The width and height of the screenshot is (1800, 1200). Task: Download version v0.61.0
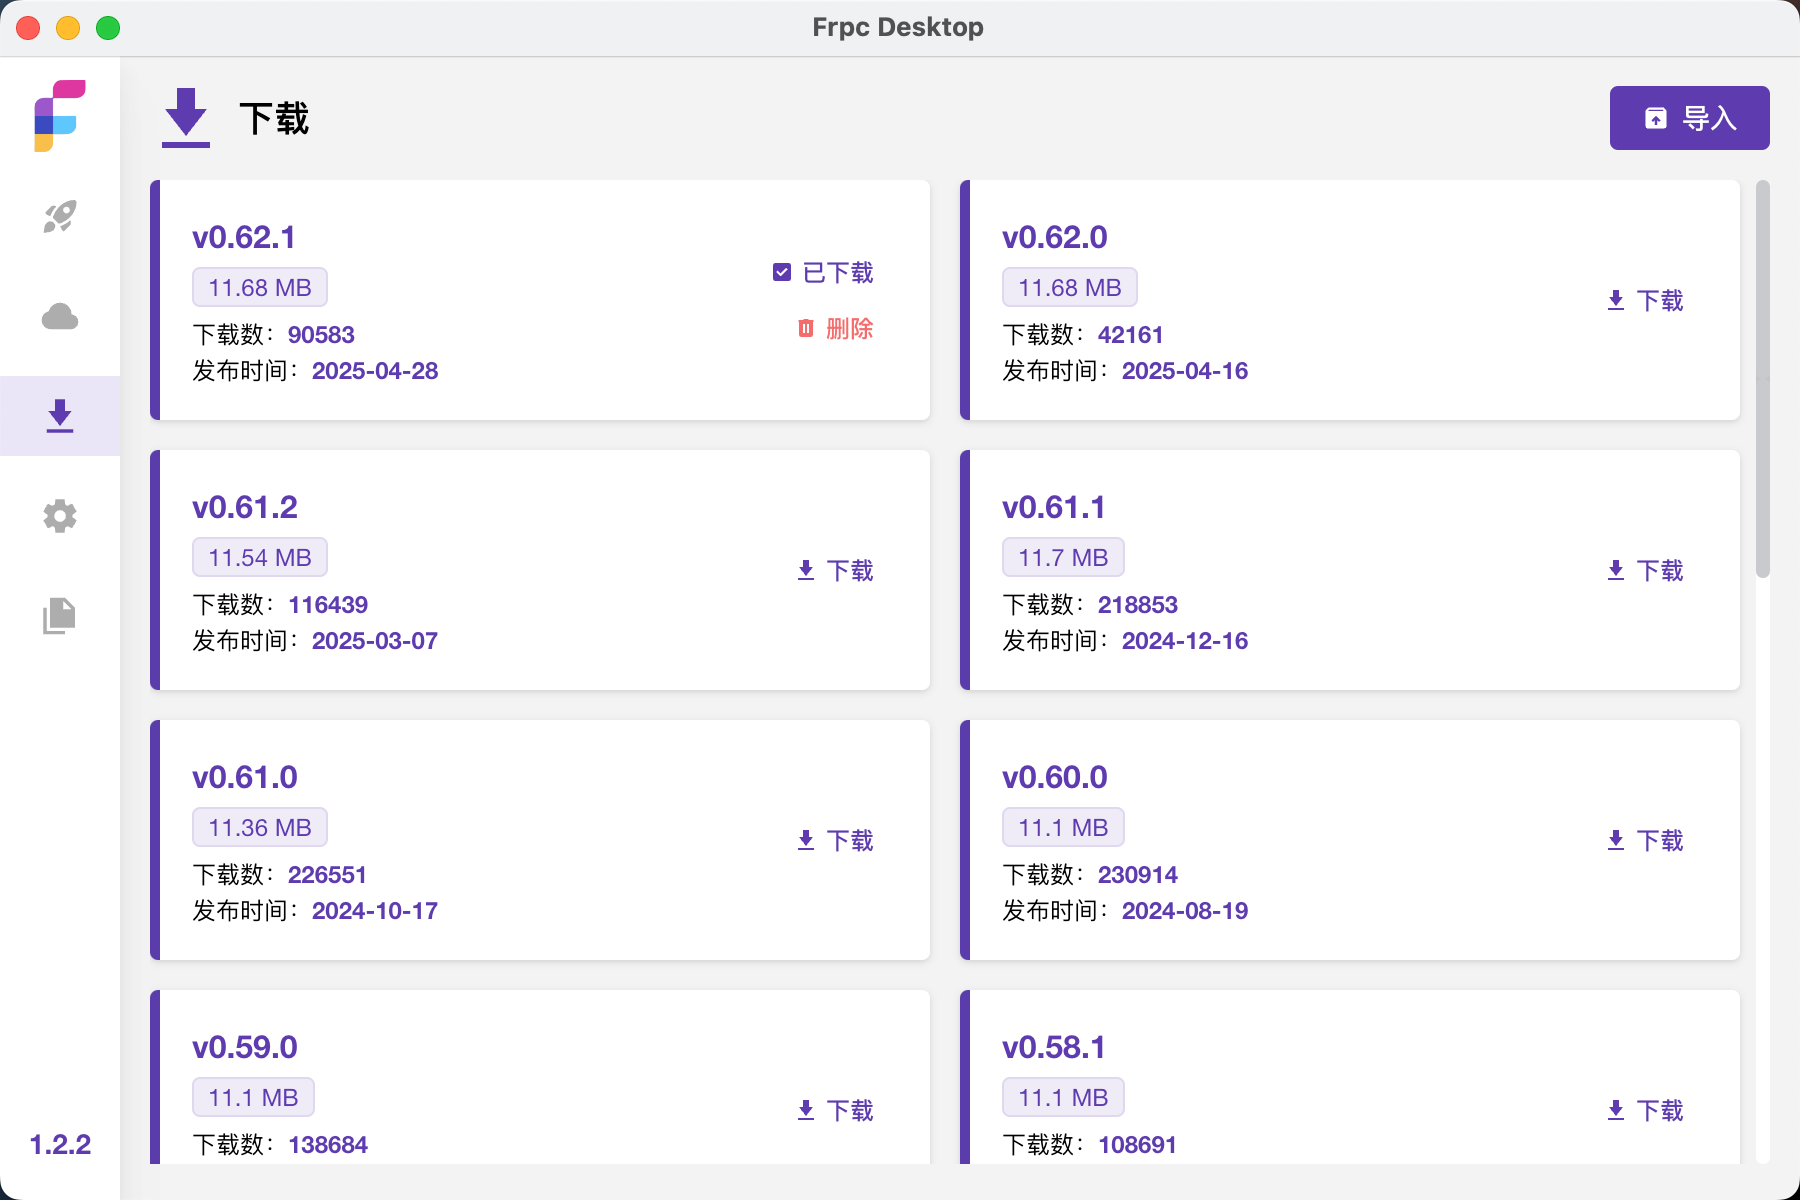click(x=835, y=841)
